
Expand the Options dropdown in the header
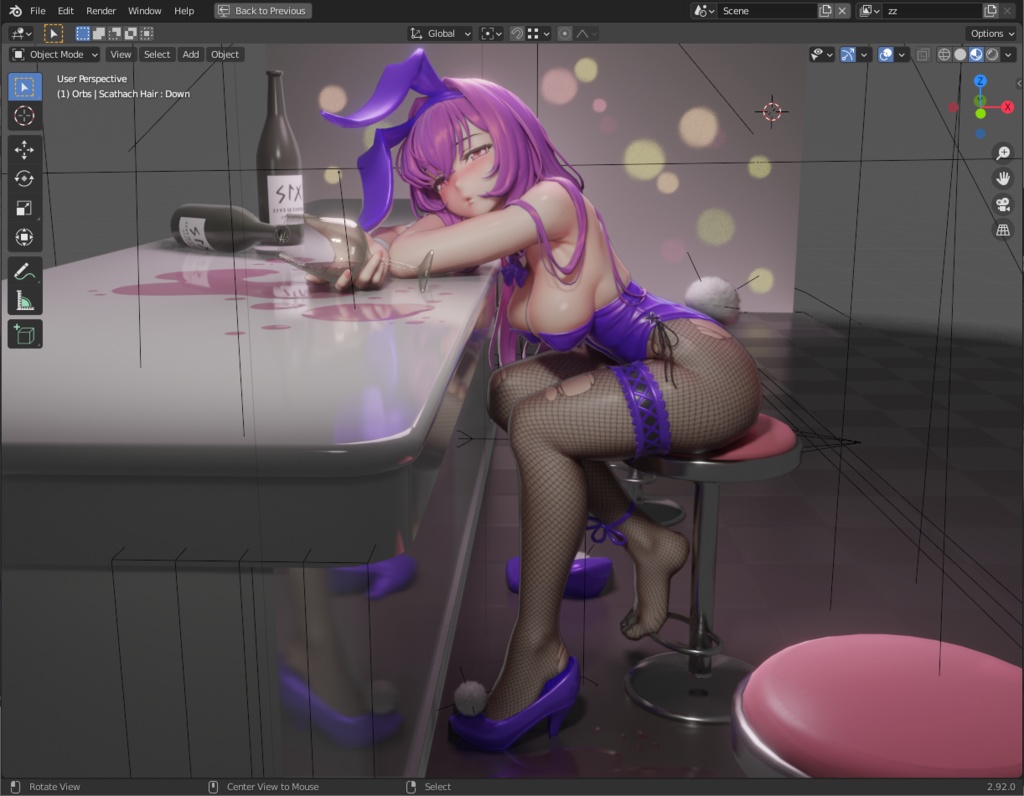(x=989, y=32)
